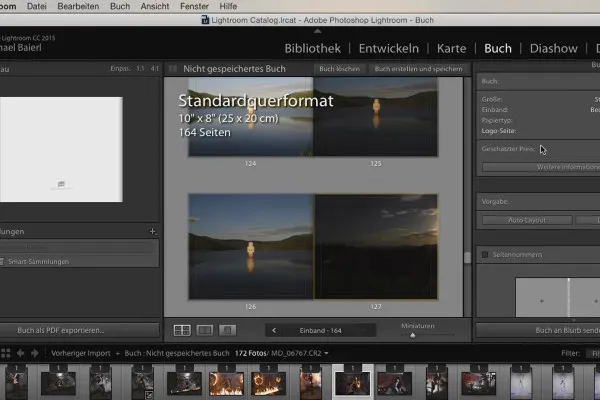Image resolution: width=600 pixels, height=400 pixels.
Task: Set preview zoom to 4:1
Action: (154, 69)
